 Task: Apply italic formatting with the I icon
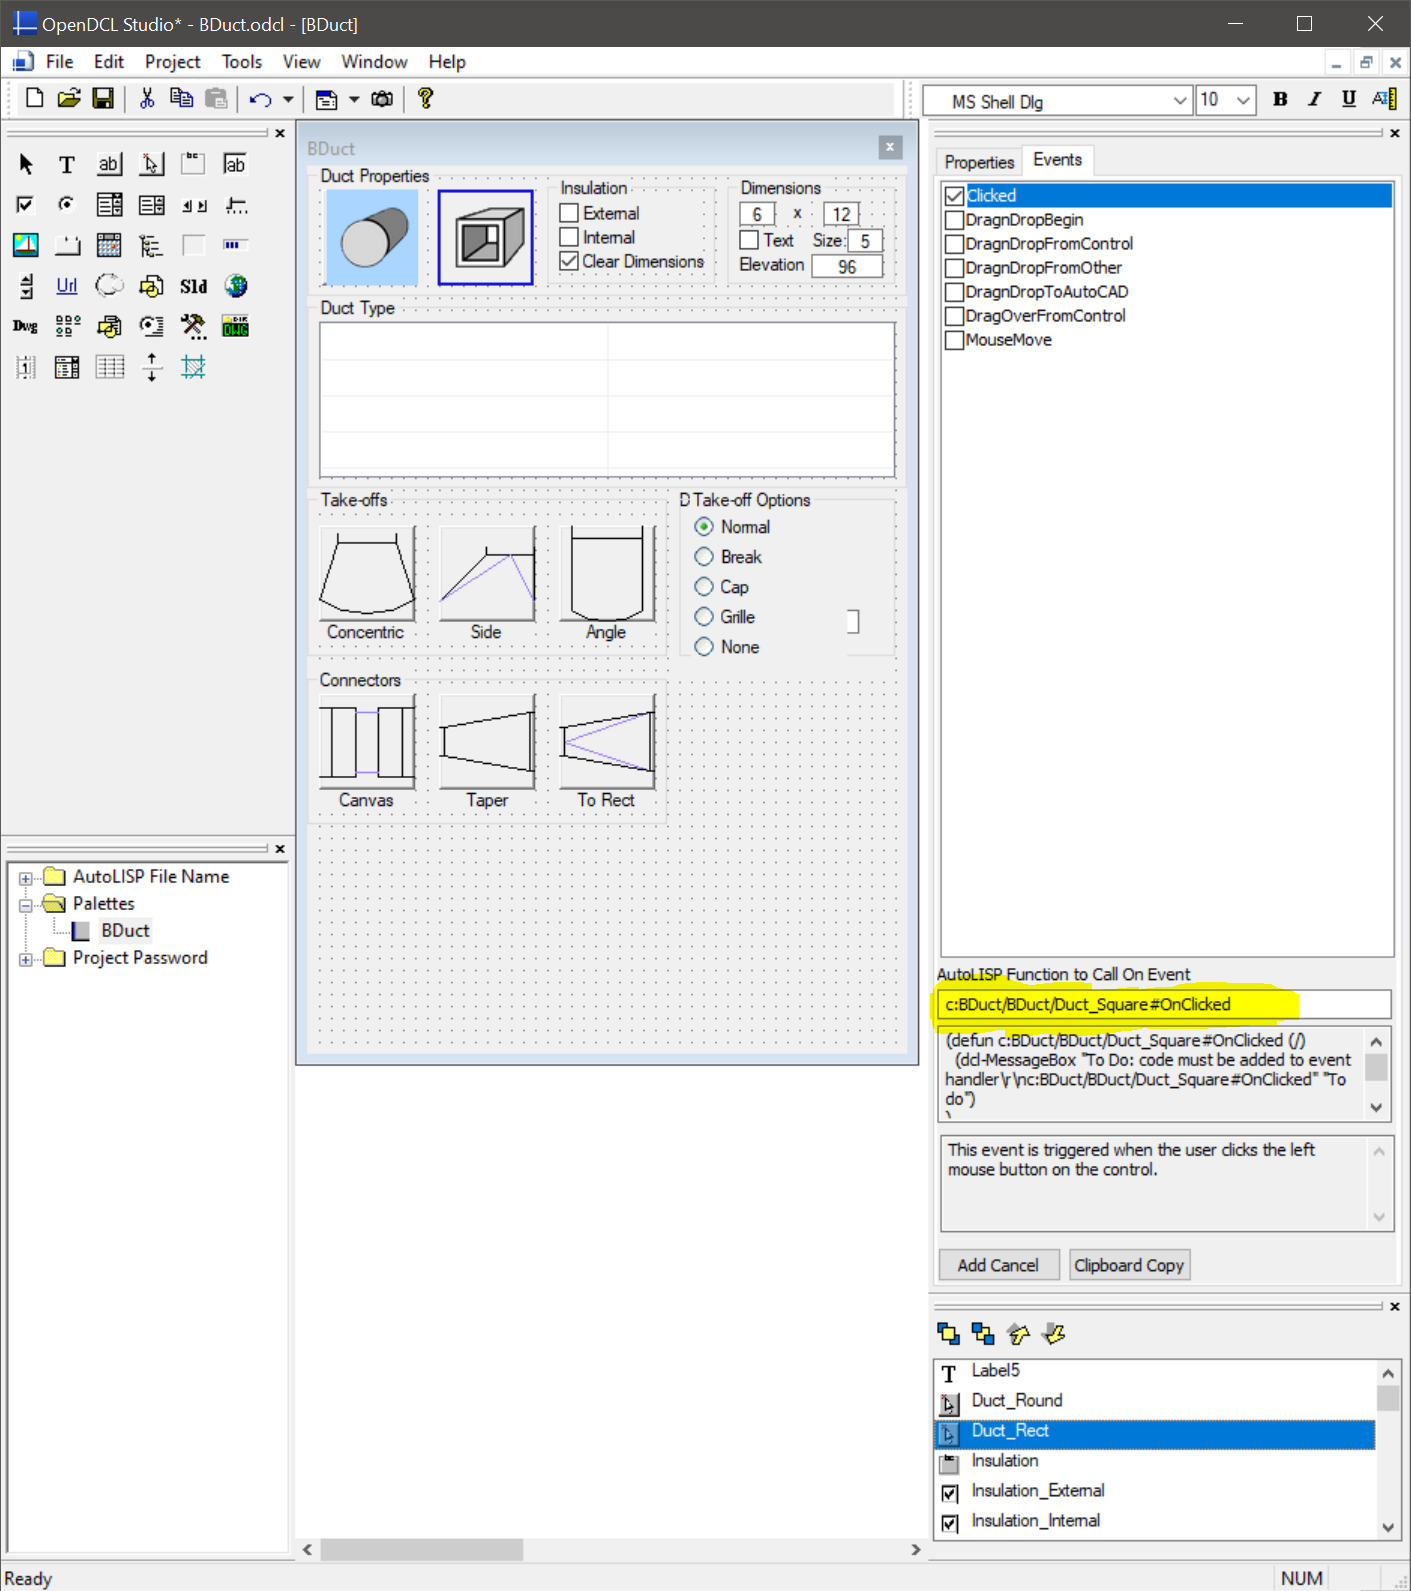click(x=1314, y=99)
